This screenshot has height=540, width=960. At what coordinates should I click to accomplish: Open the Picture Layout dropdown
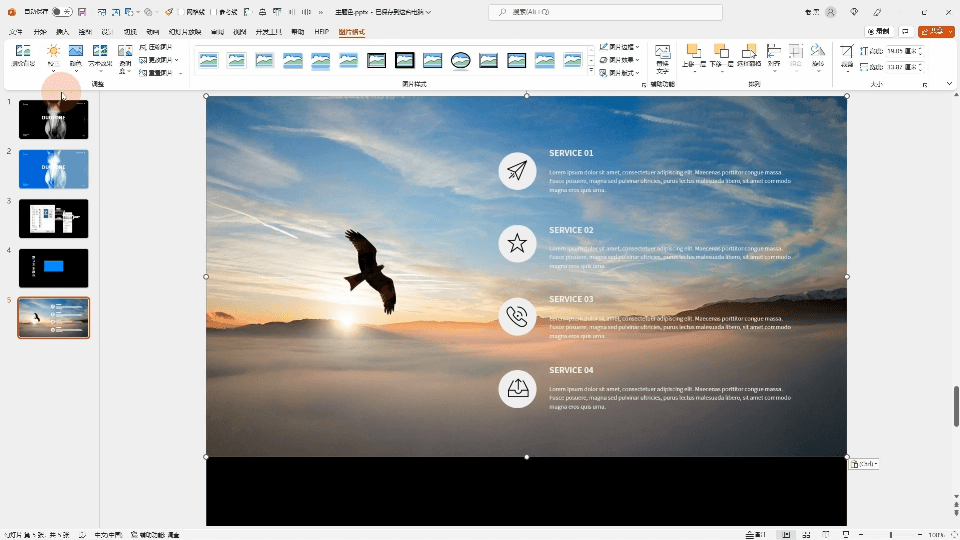click(620, 73)
